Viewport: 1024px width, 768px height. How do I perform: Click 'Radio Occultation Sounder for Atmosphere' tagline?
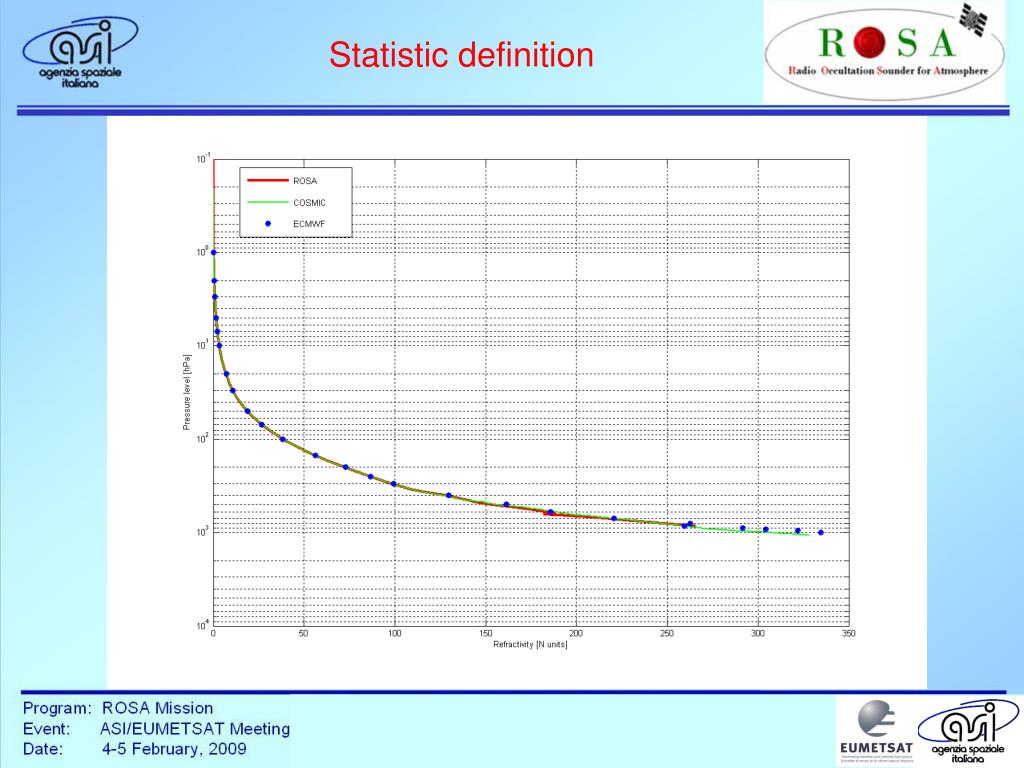[888, 71]
